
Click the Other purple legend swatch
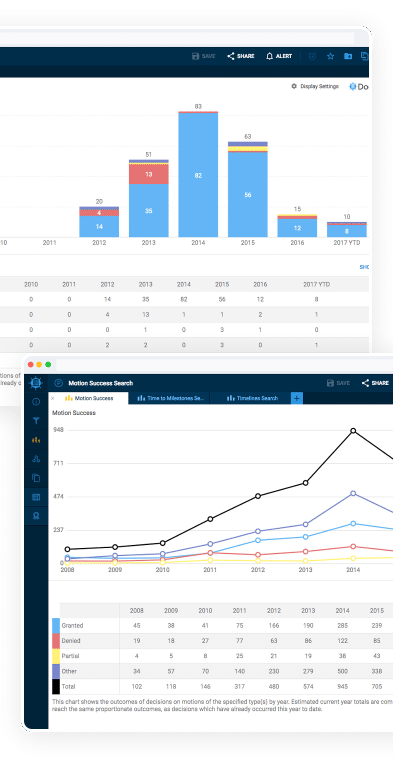click(56, 671)
